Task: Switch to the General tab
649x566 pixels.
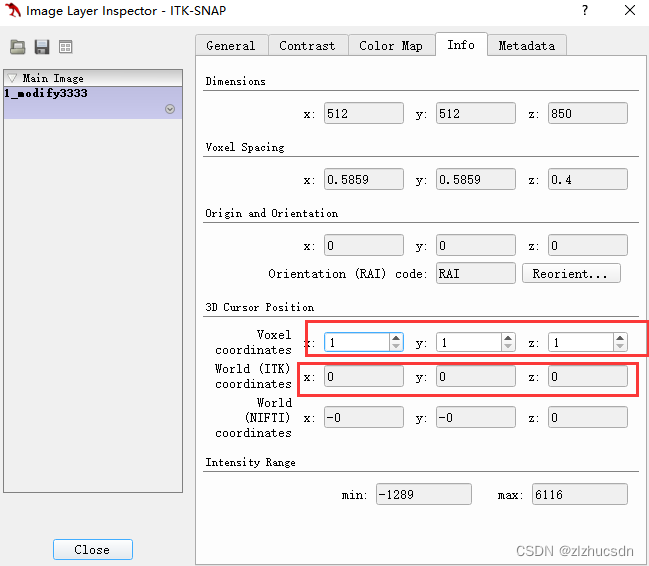Action: (x=231, y=45)
